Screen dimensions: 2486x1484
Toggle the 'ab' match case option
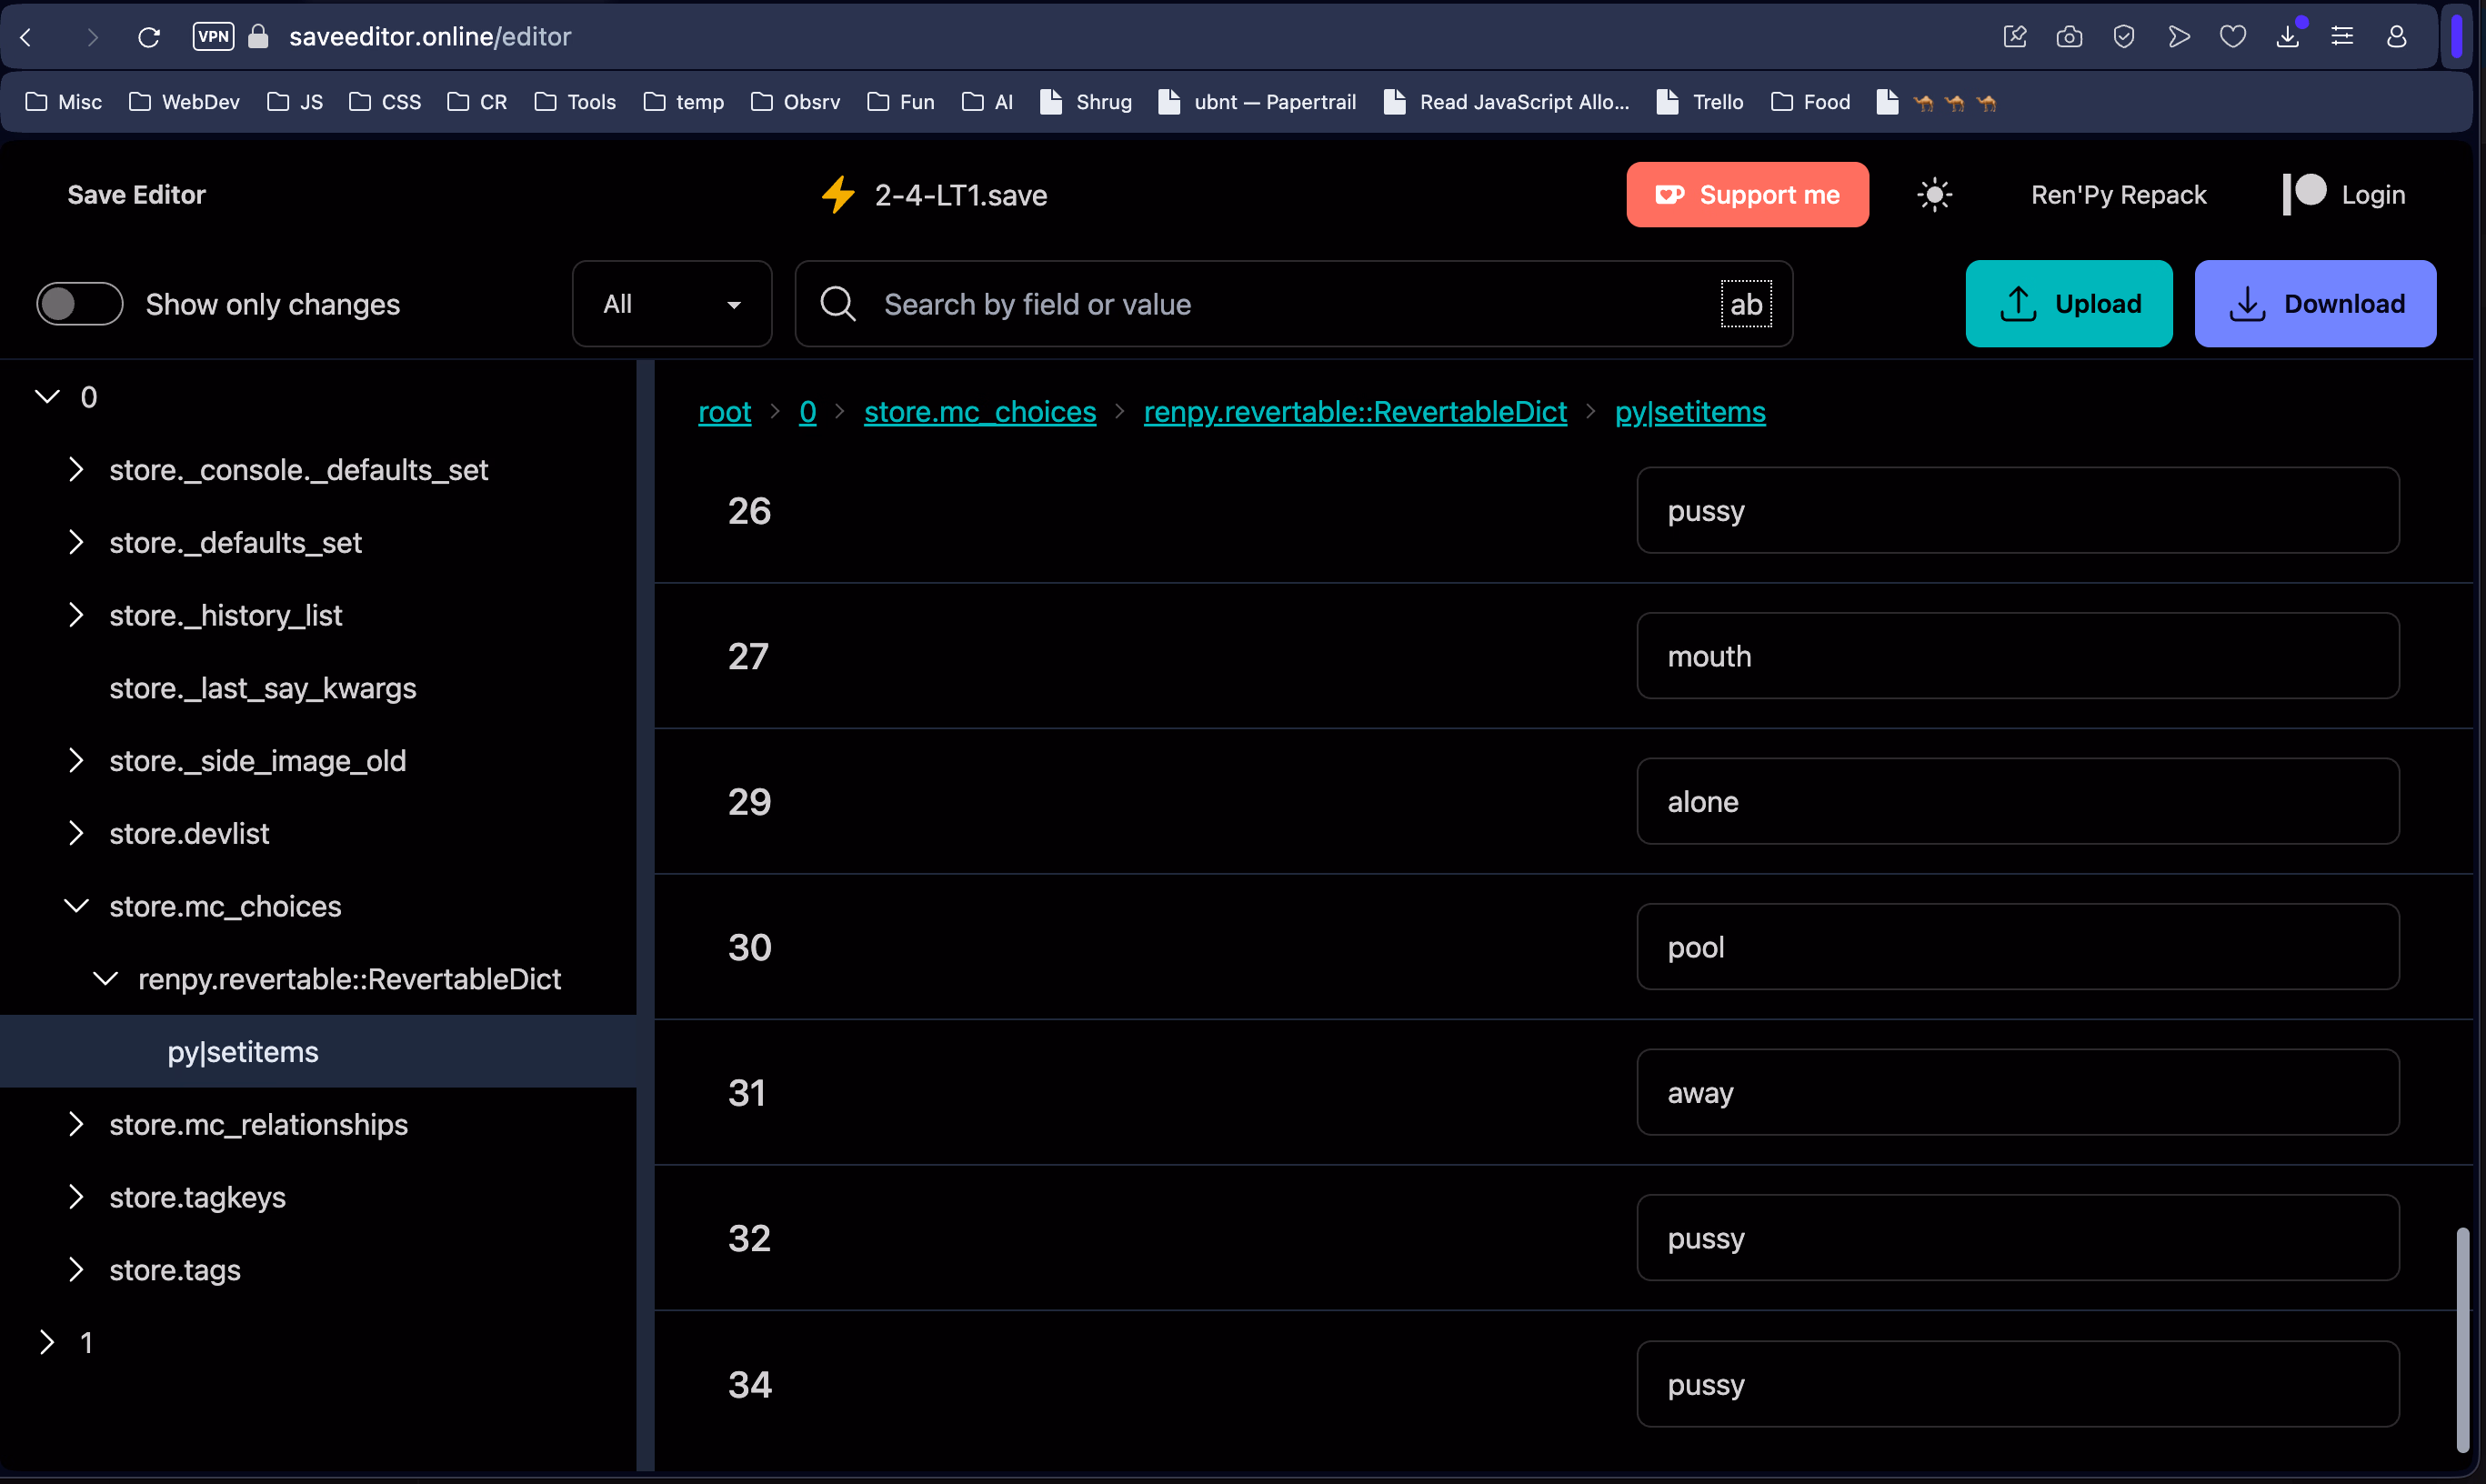pos(1745,304)
